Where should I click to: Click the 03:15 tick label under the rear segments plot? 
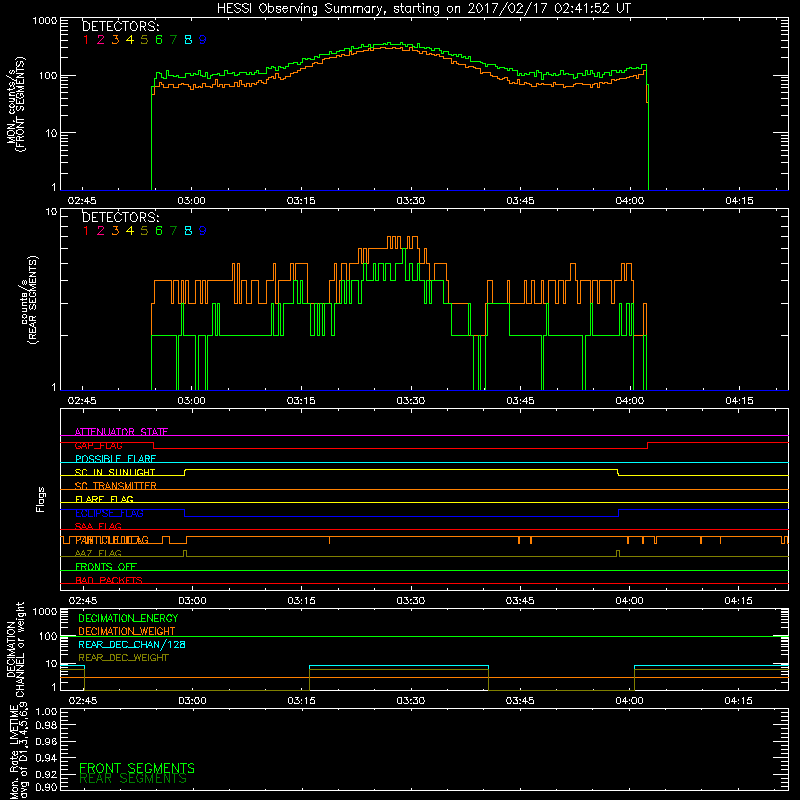pyautogui.click(x=301, y=401)
